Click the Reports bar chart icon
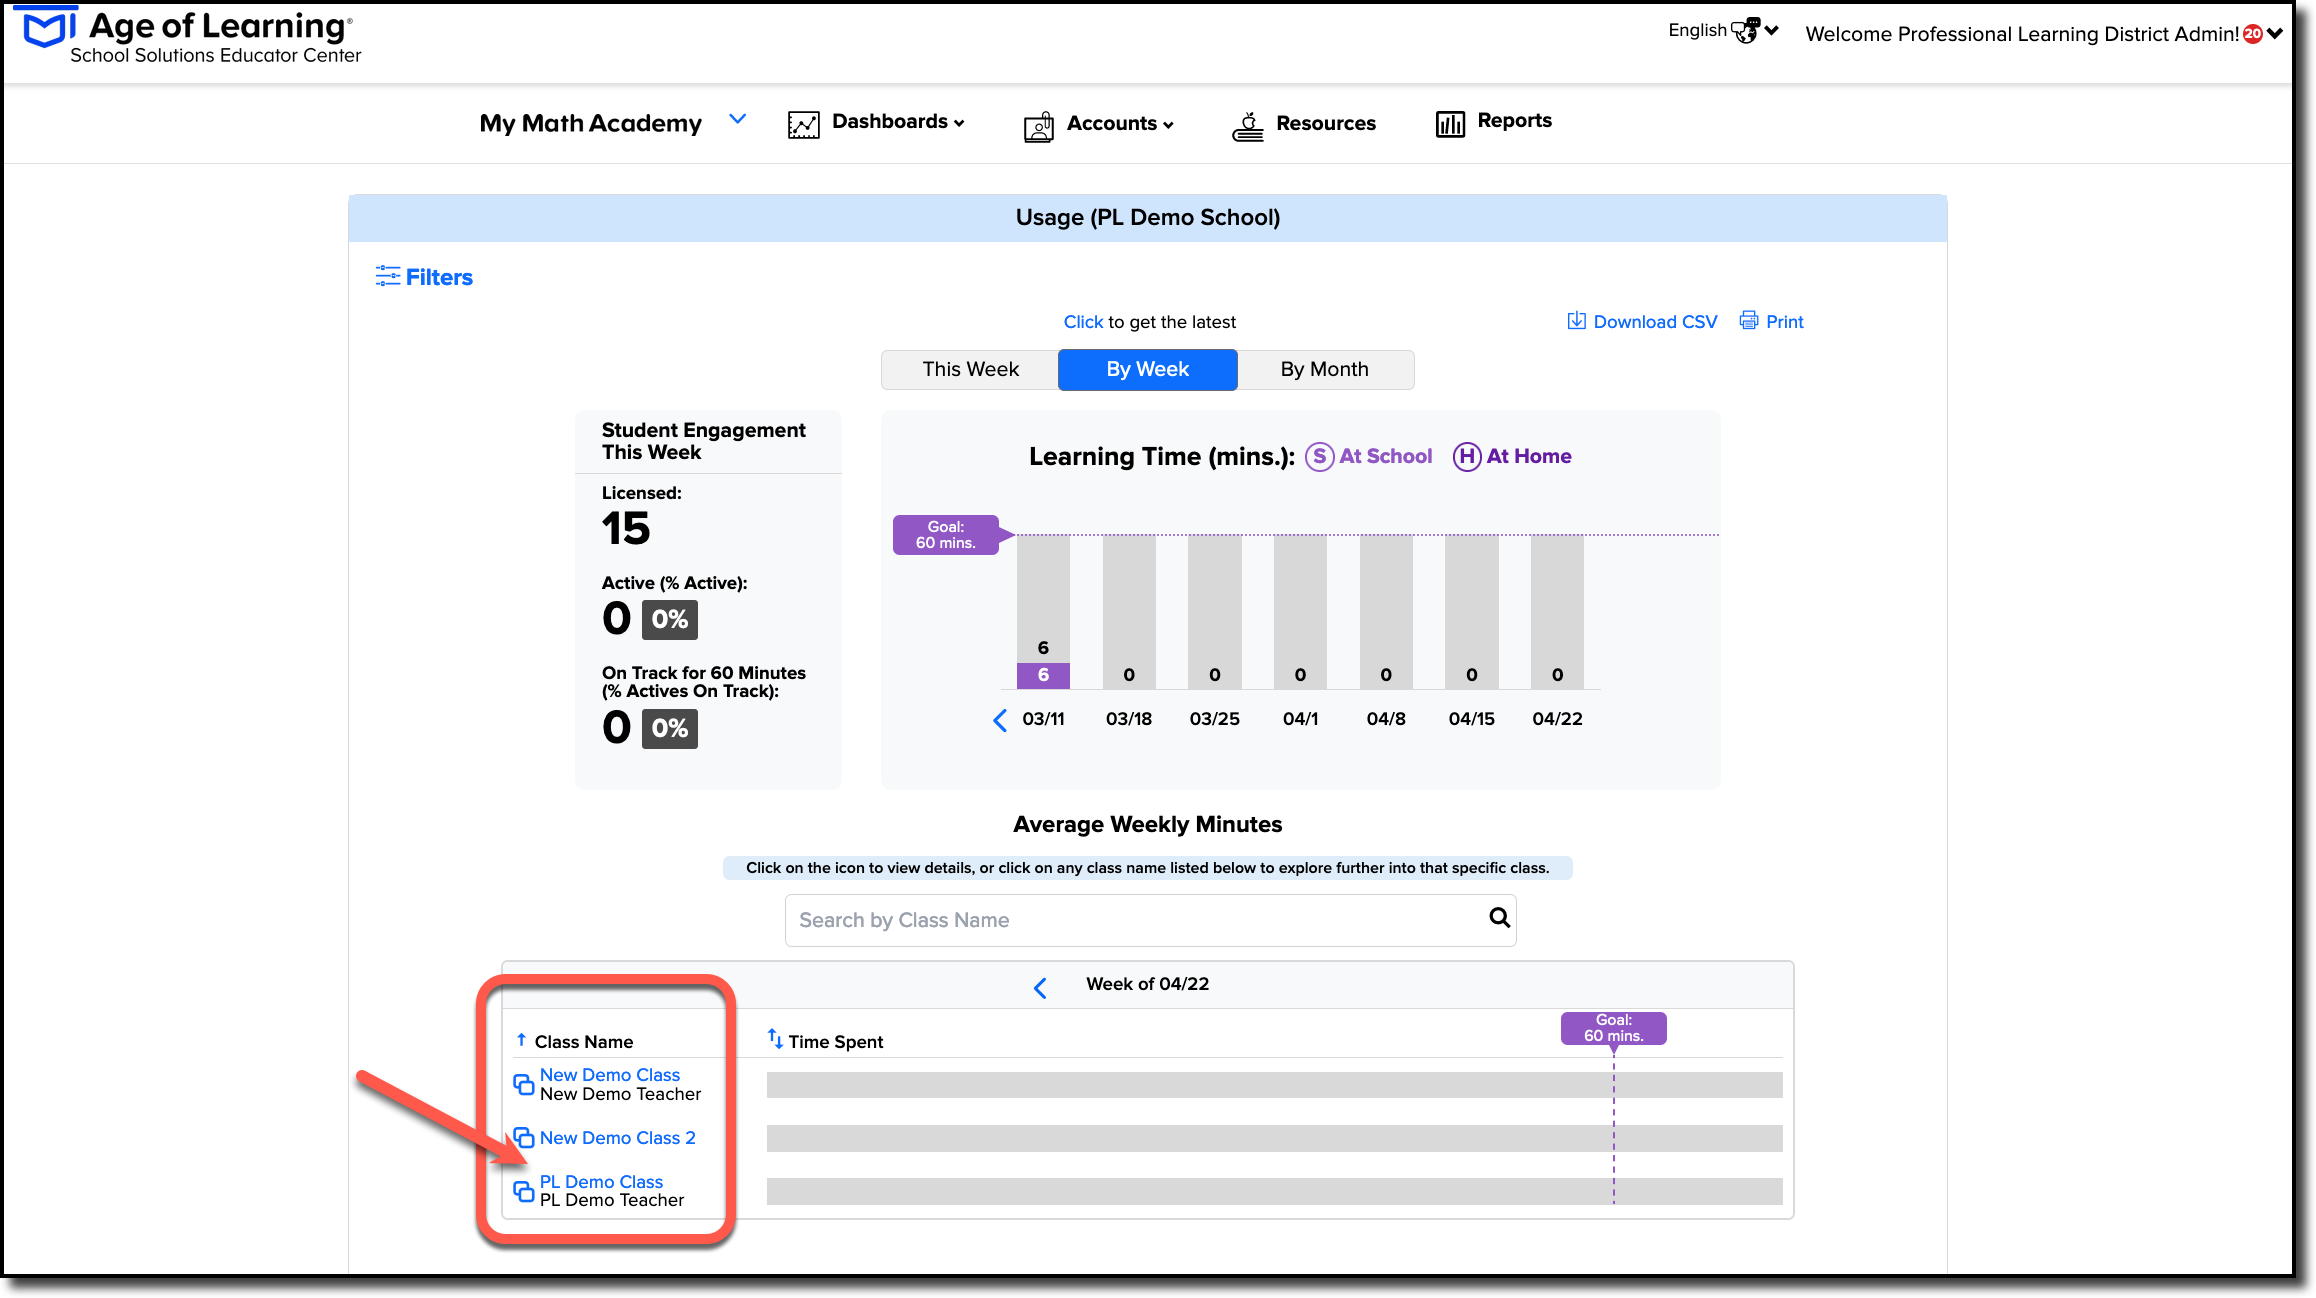Image resolution: width=2316 pixels, height=1298 pixels. pyautogui.click(x=1450, y=124)
